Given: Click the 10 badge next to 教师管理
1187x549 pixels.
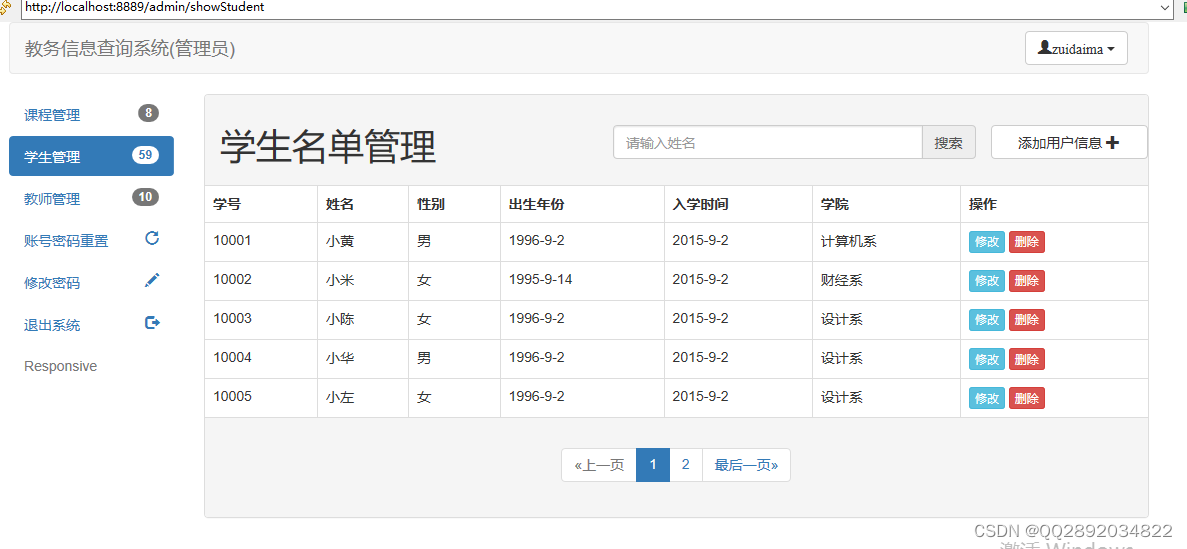Looking at the screenshot, I should coord(145,197).
